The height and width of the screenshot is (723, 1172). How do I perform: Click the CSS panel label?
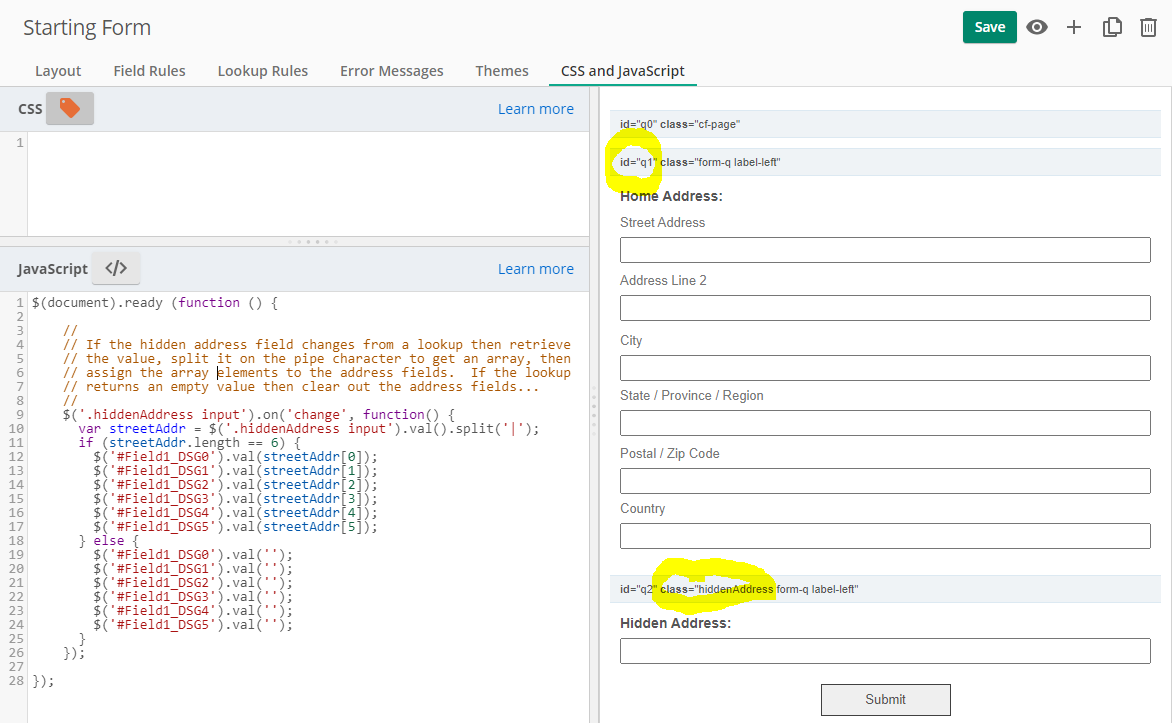coord(30,109)
